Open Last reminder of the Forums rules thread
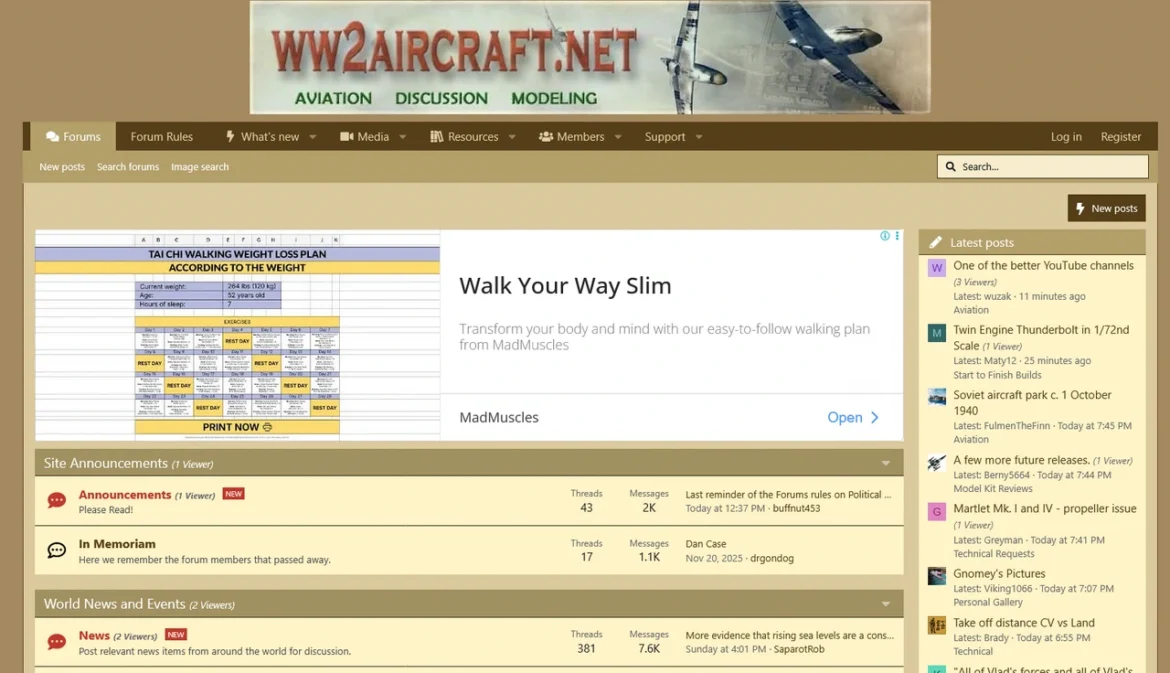 click(x=788, y=495)
